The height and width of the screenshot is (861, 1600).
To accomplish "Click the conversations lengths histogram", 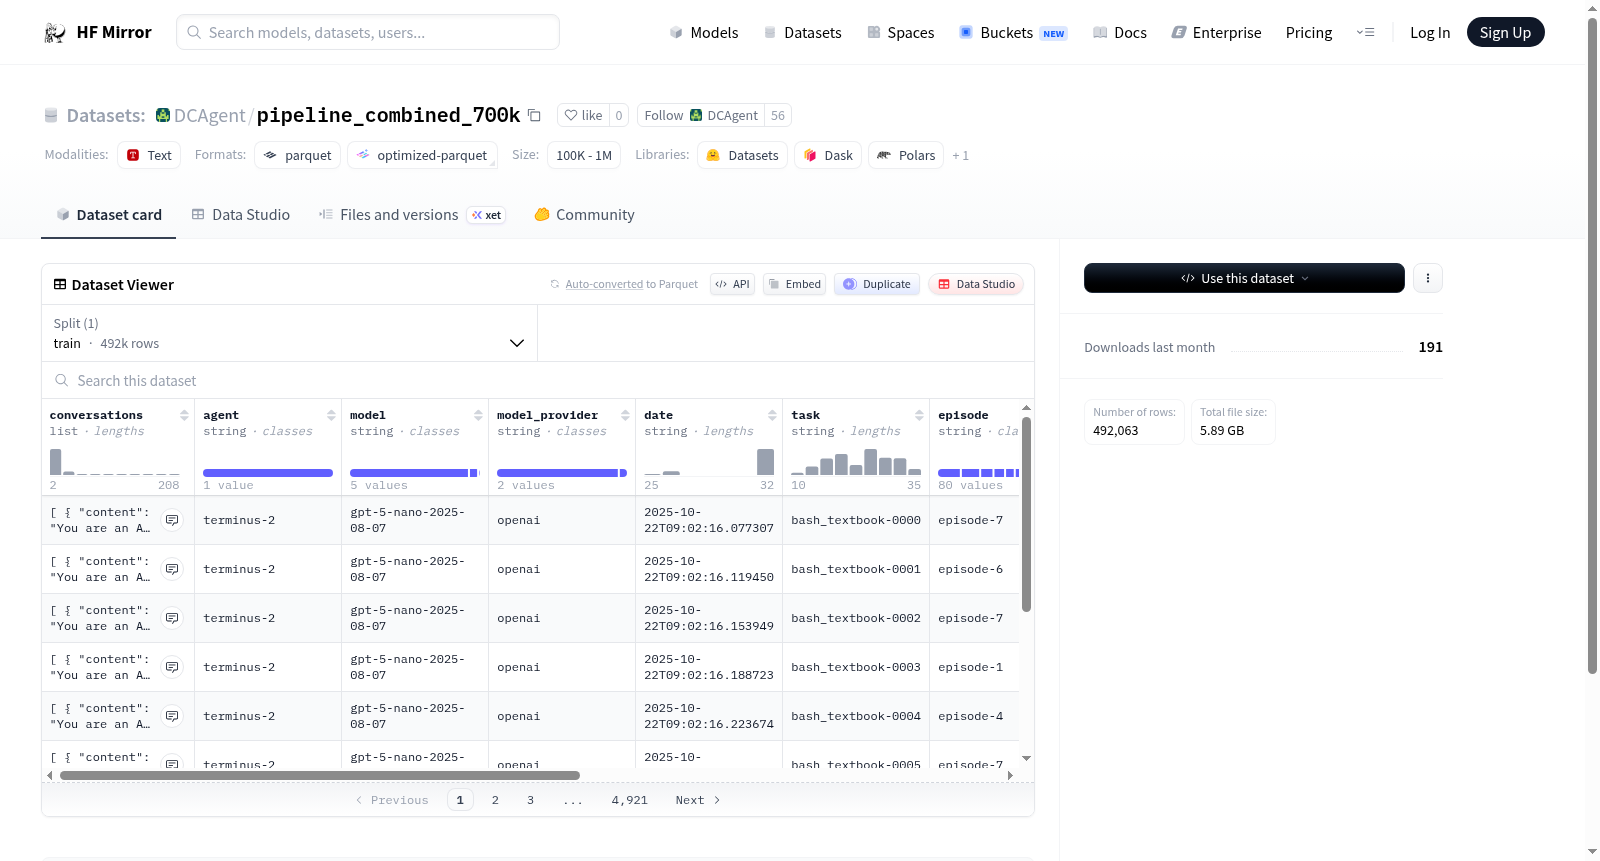I will pyautogui.click(x=115, y=462).
